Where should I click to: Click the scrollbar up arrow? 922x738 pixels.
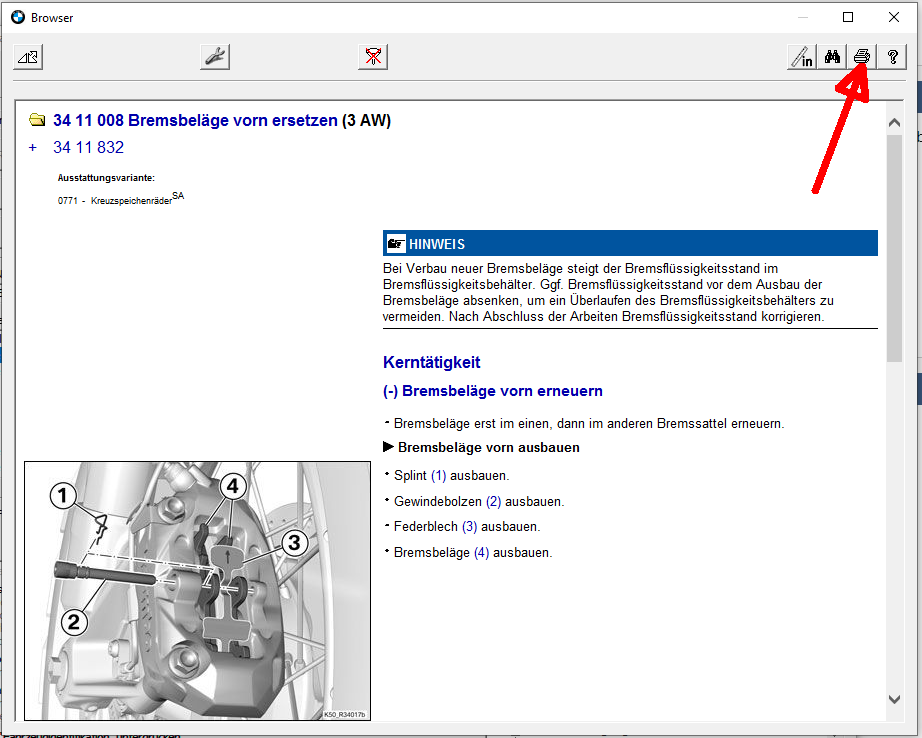click(894, 122)
